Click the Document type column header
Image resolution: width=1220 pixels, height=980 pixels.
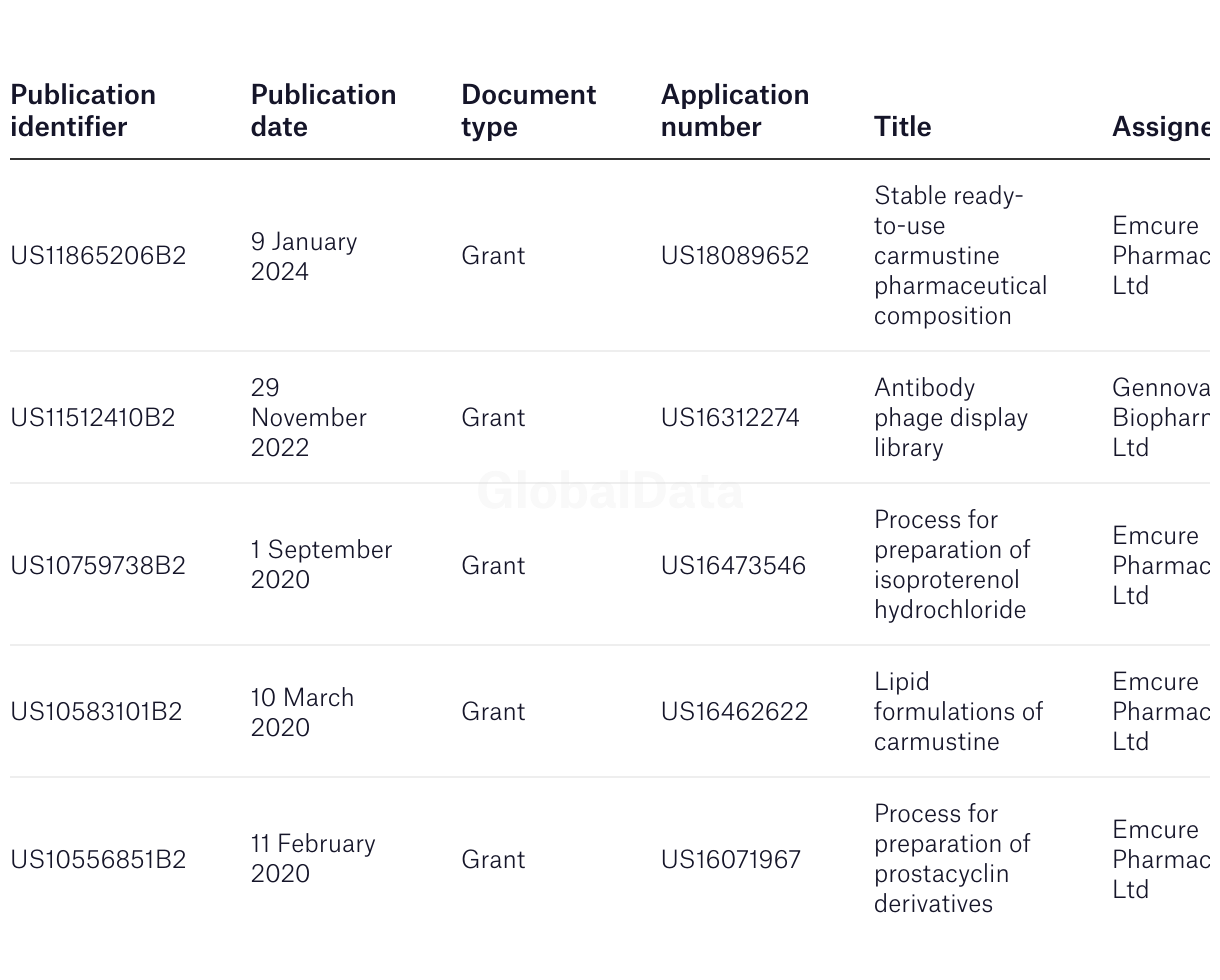click(528, 110)
